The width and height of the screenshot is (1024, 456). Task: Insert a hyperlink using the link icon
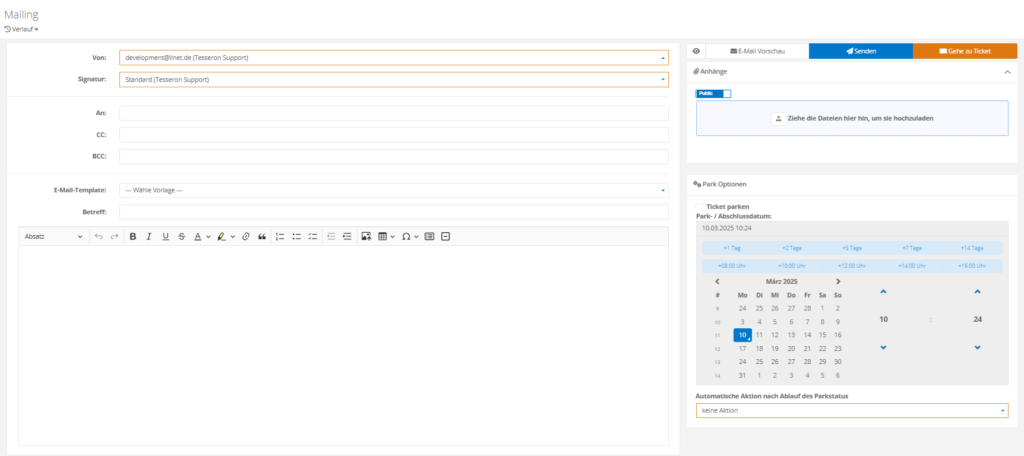(x=246, y=237)
